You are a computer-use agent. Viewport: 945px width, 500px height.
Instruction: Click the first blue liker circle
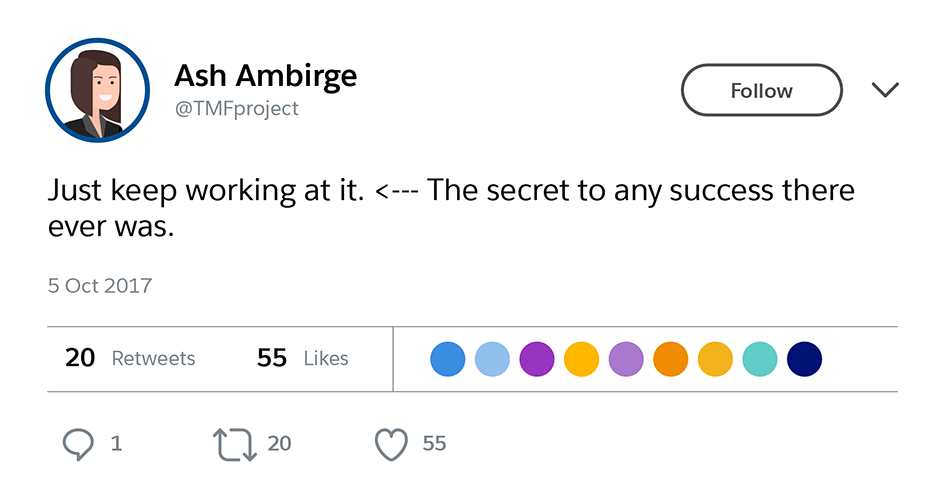[448, 359]
